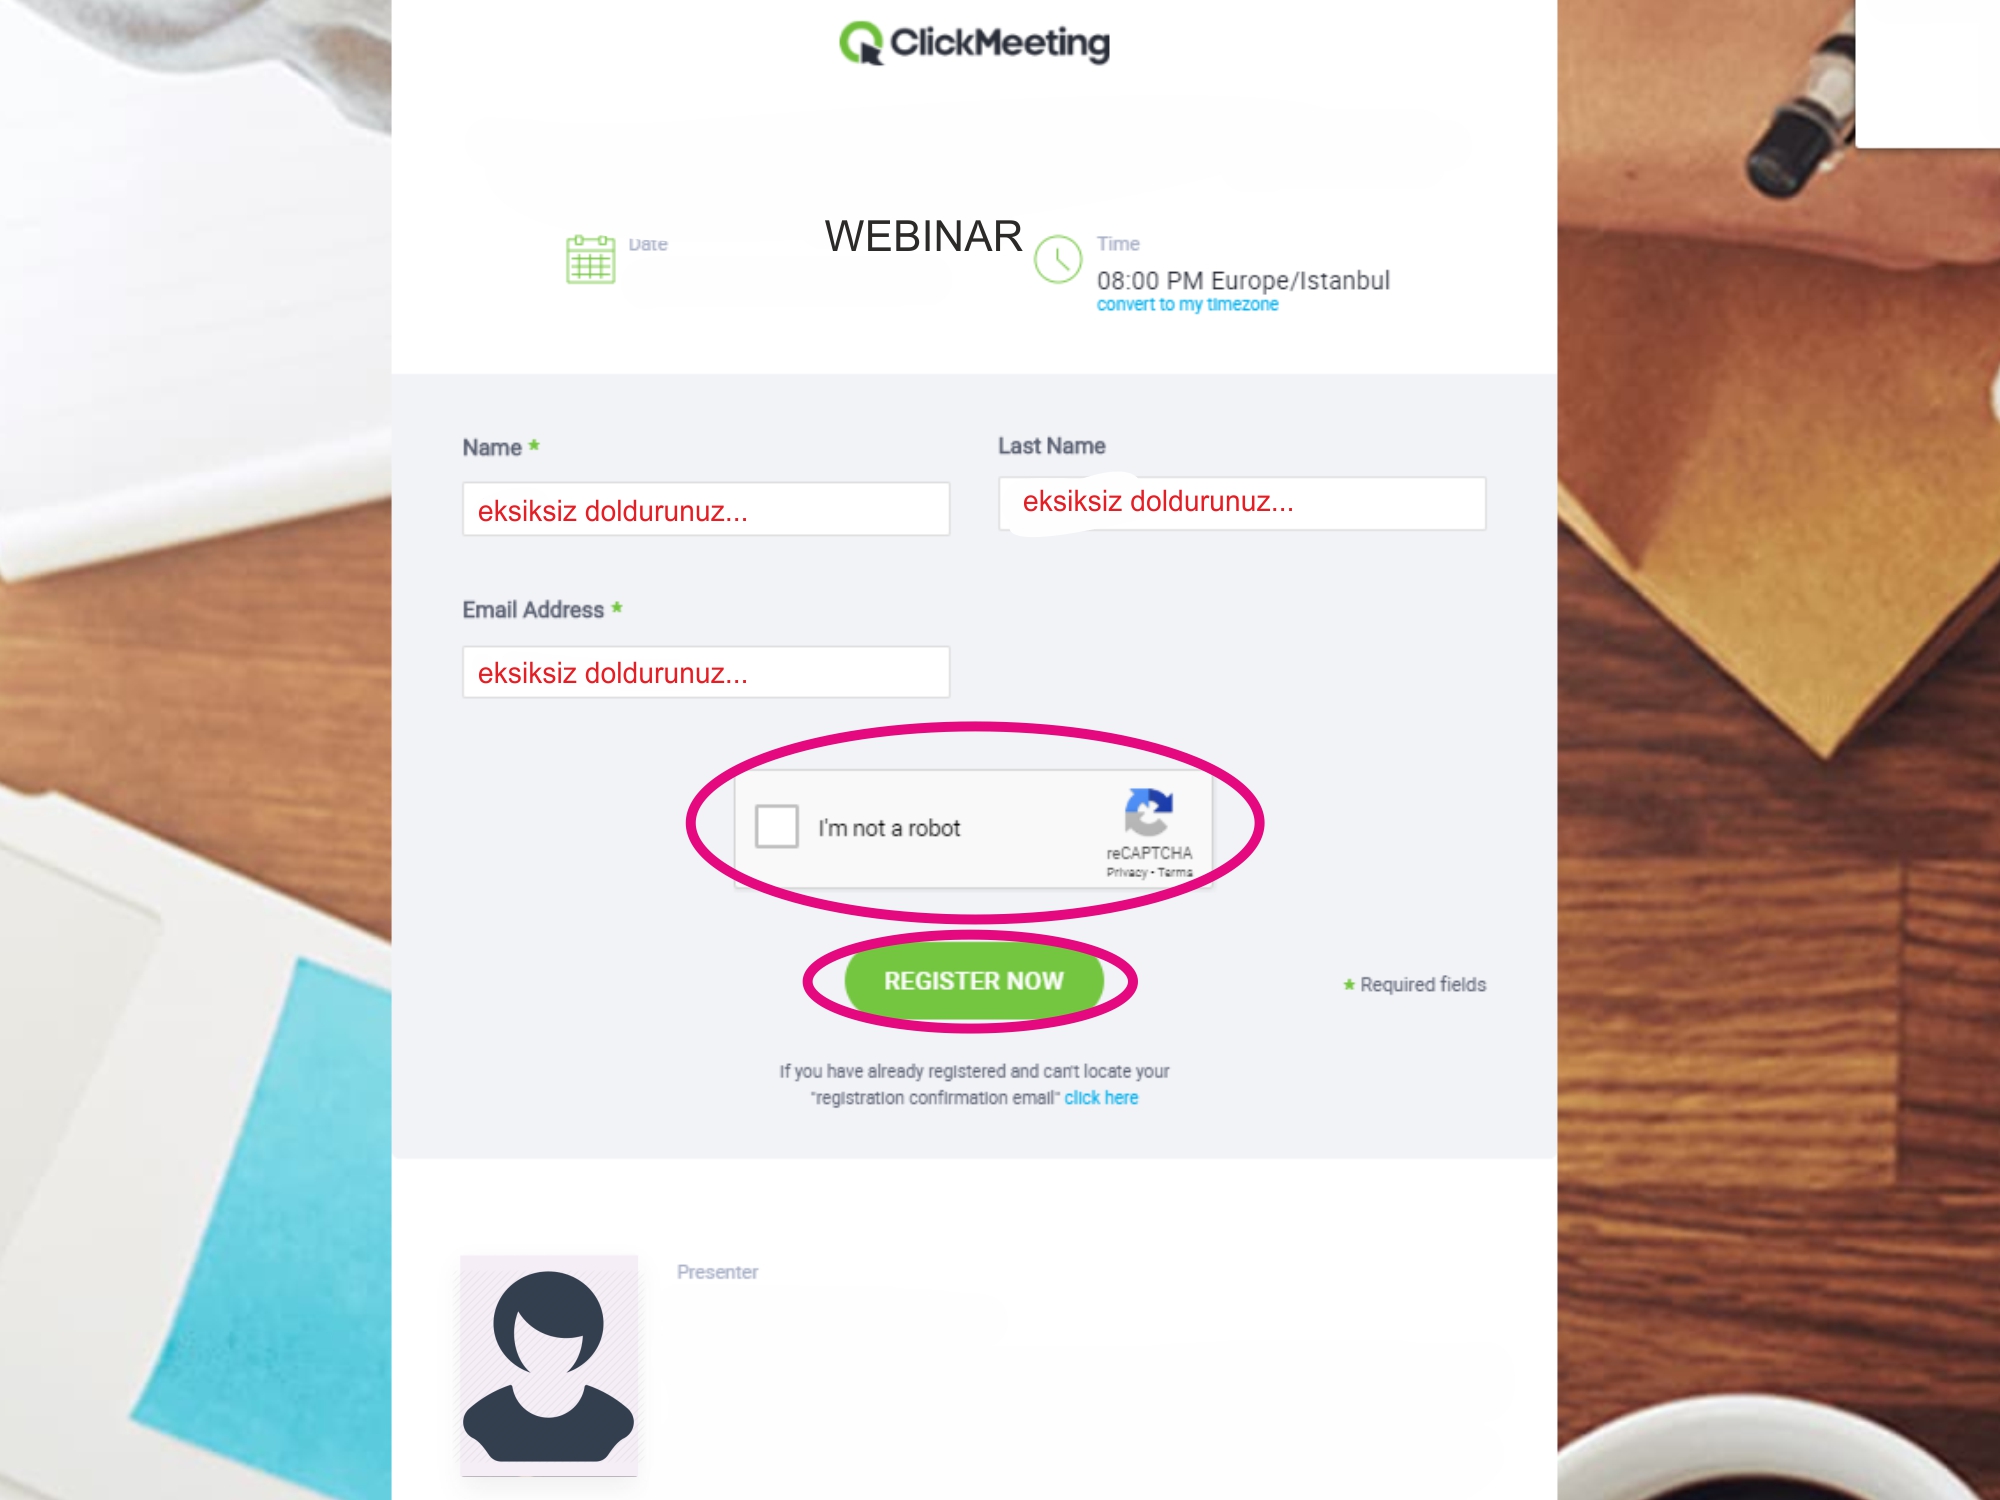Click the green clock Time icon
2000x1500 pixels.
click(x=1058, y=259)
